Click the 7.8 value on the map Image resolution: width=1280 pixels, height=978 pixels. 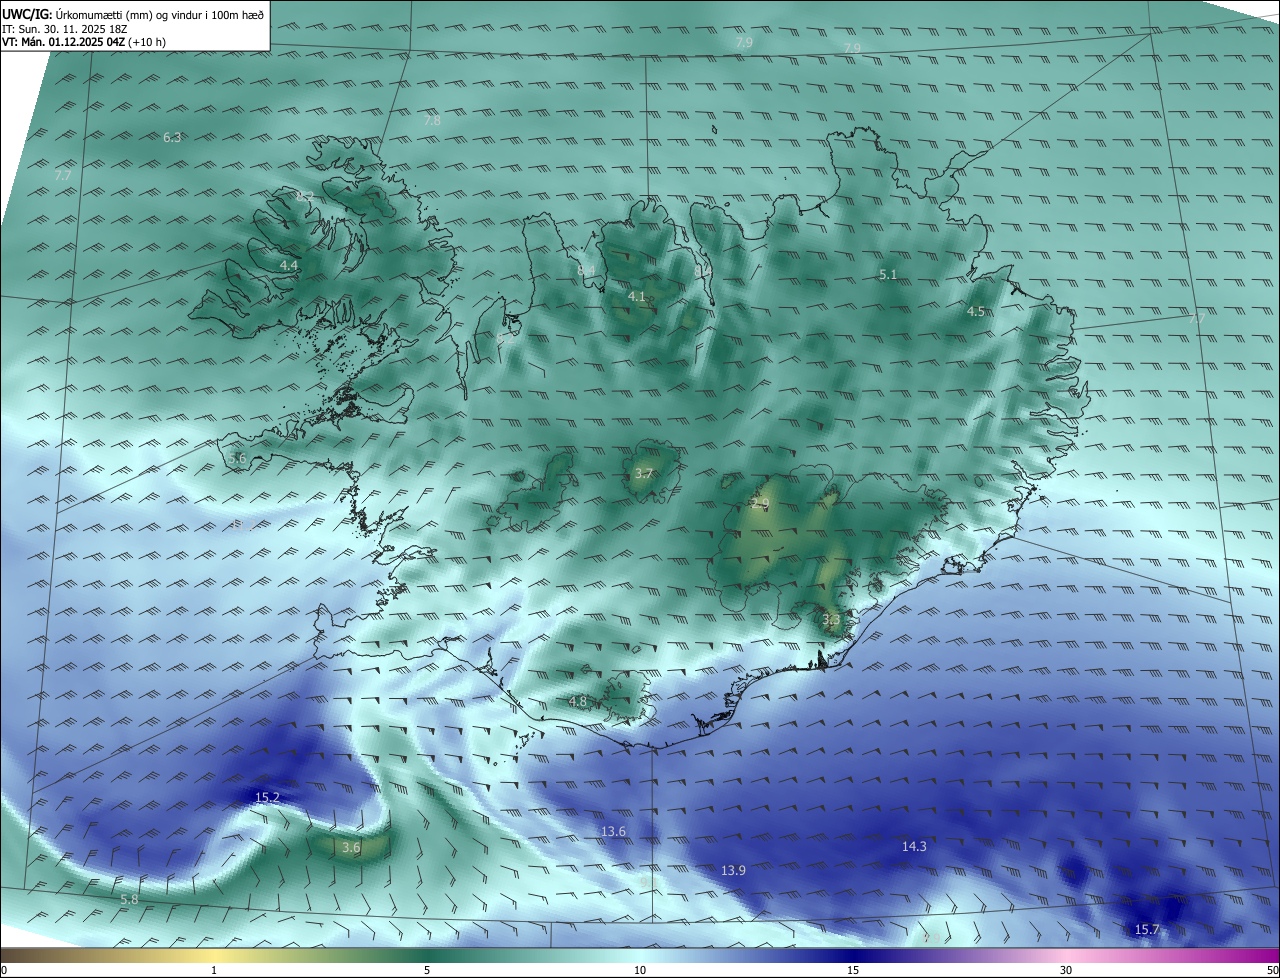432,120
